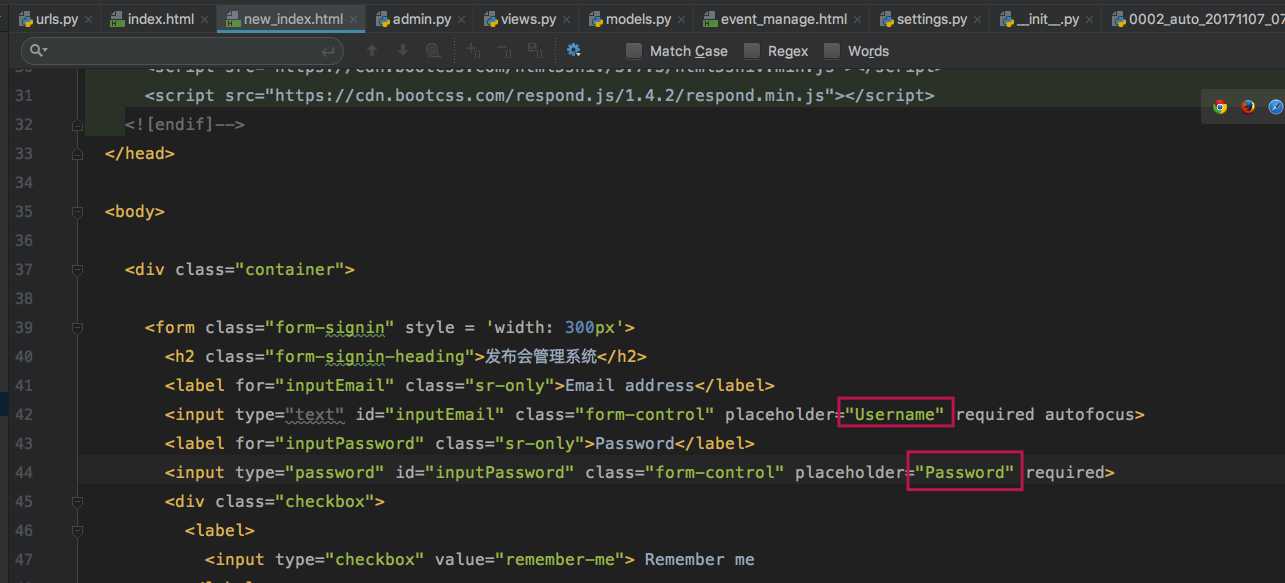Click the index.html file type icon

(x=117, y=19)
